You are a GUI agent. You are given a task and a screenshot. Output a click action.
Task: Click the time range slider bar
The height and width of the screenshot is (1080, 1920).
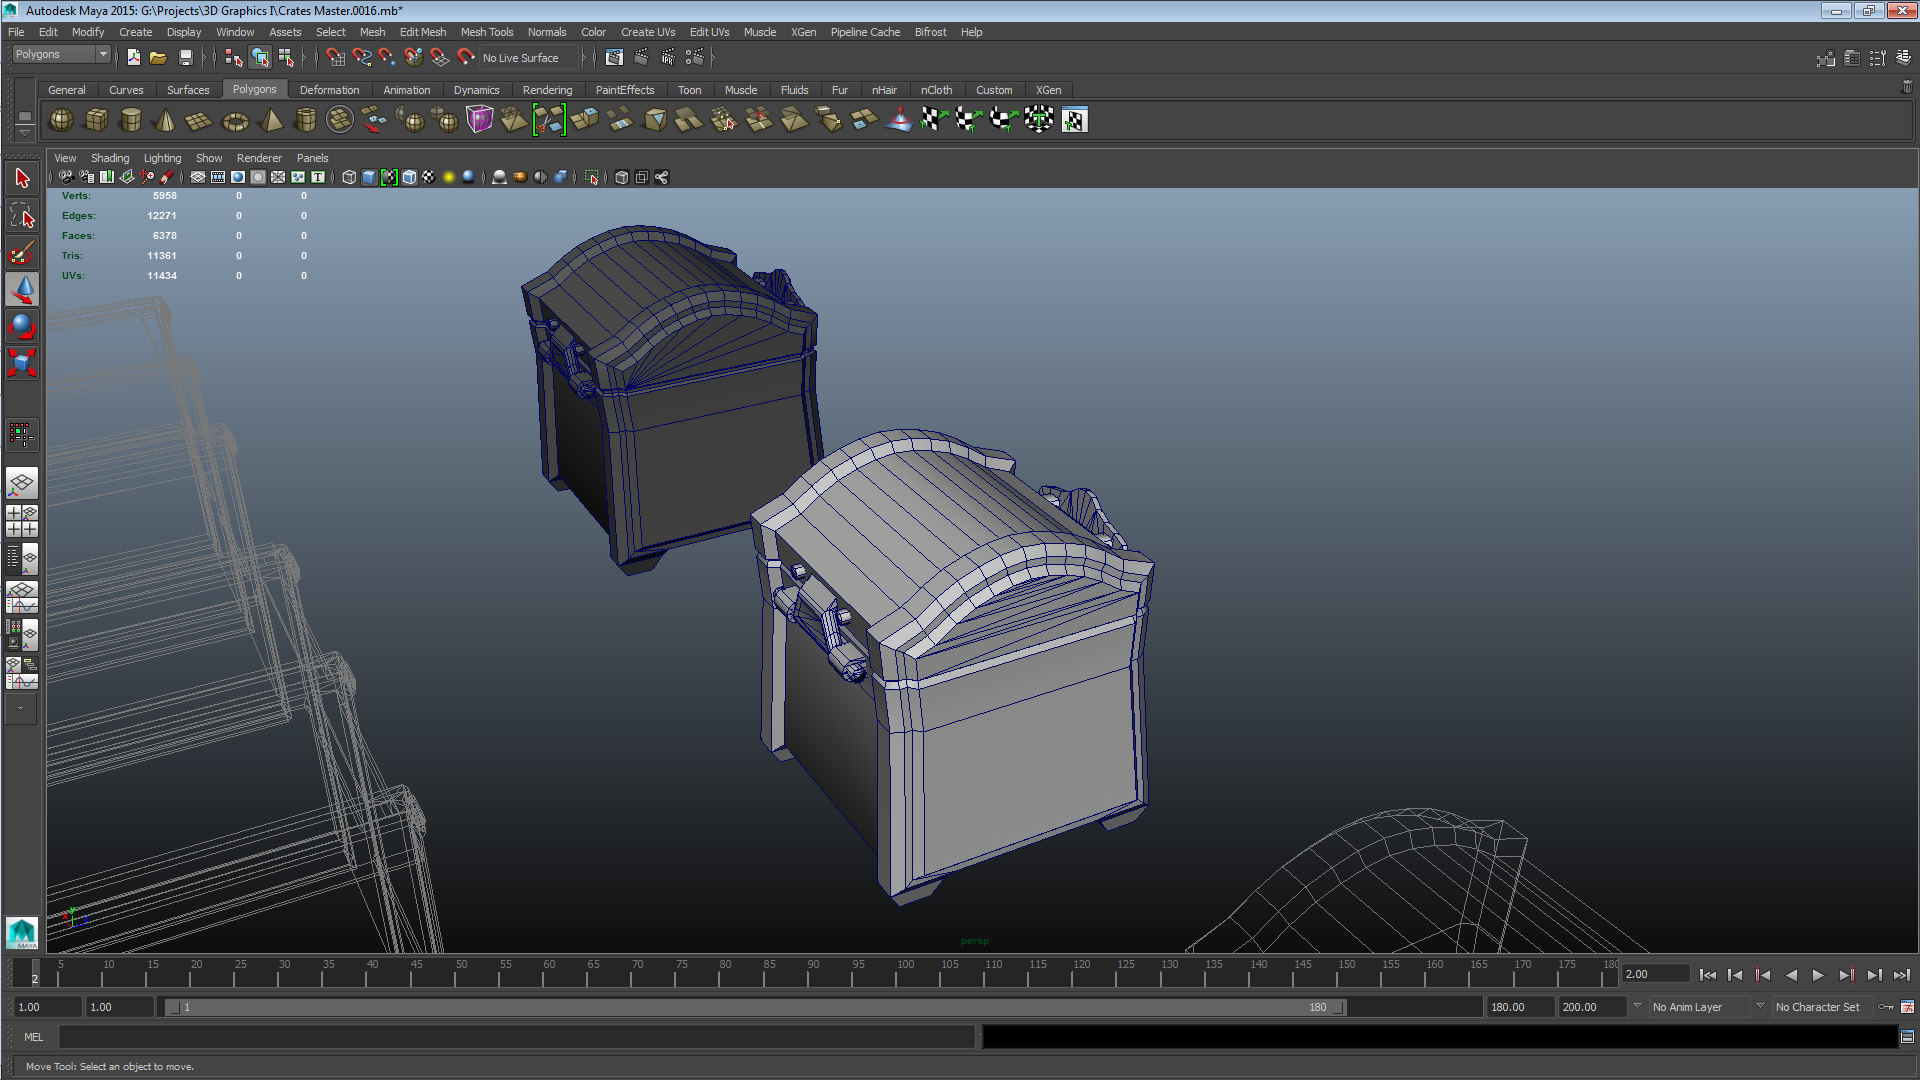755,1007
